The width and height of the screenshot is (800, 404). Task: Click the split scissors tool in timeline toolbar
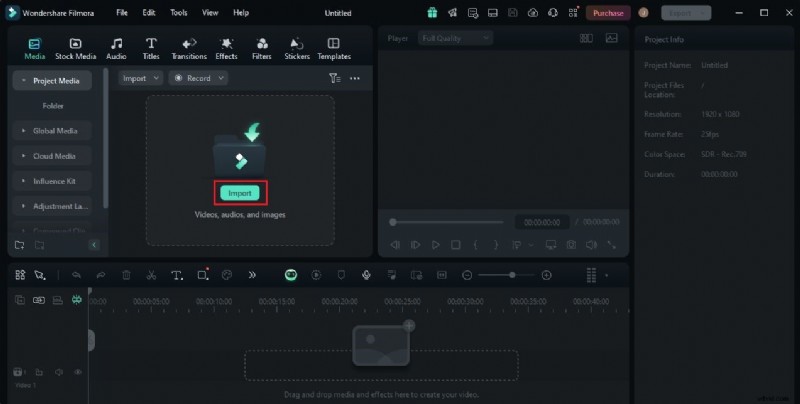[x=150, y=275]
